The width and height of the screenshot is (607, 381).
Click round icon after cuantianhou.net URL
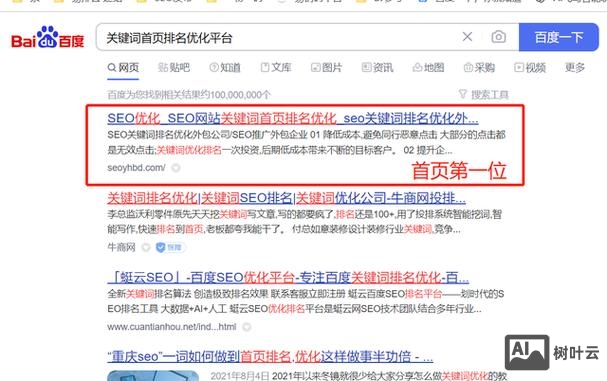tap(247, 327)
